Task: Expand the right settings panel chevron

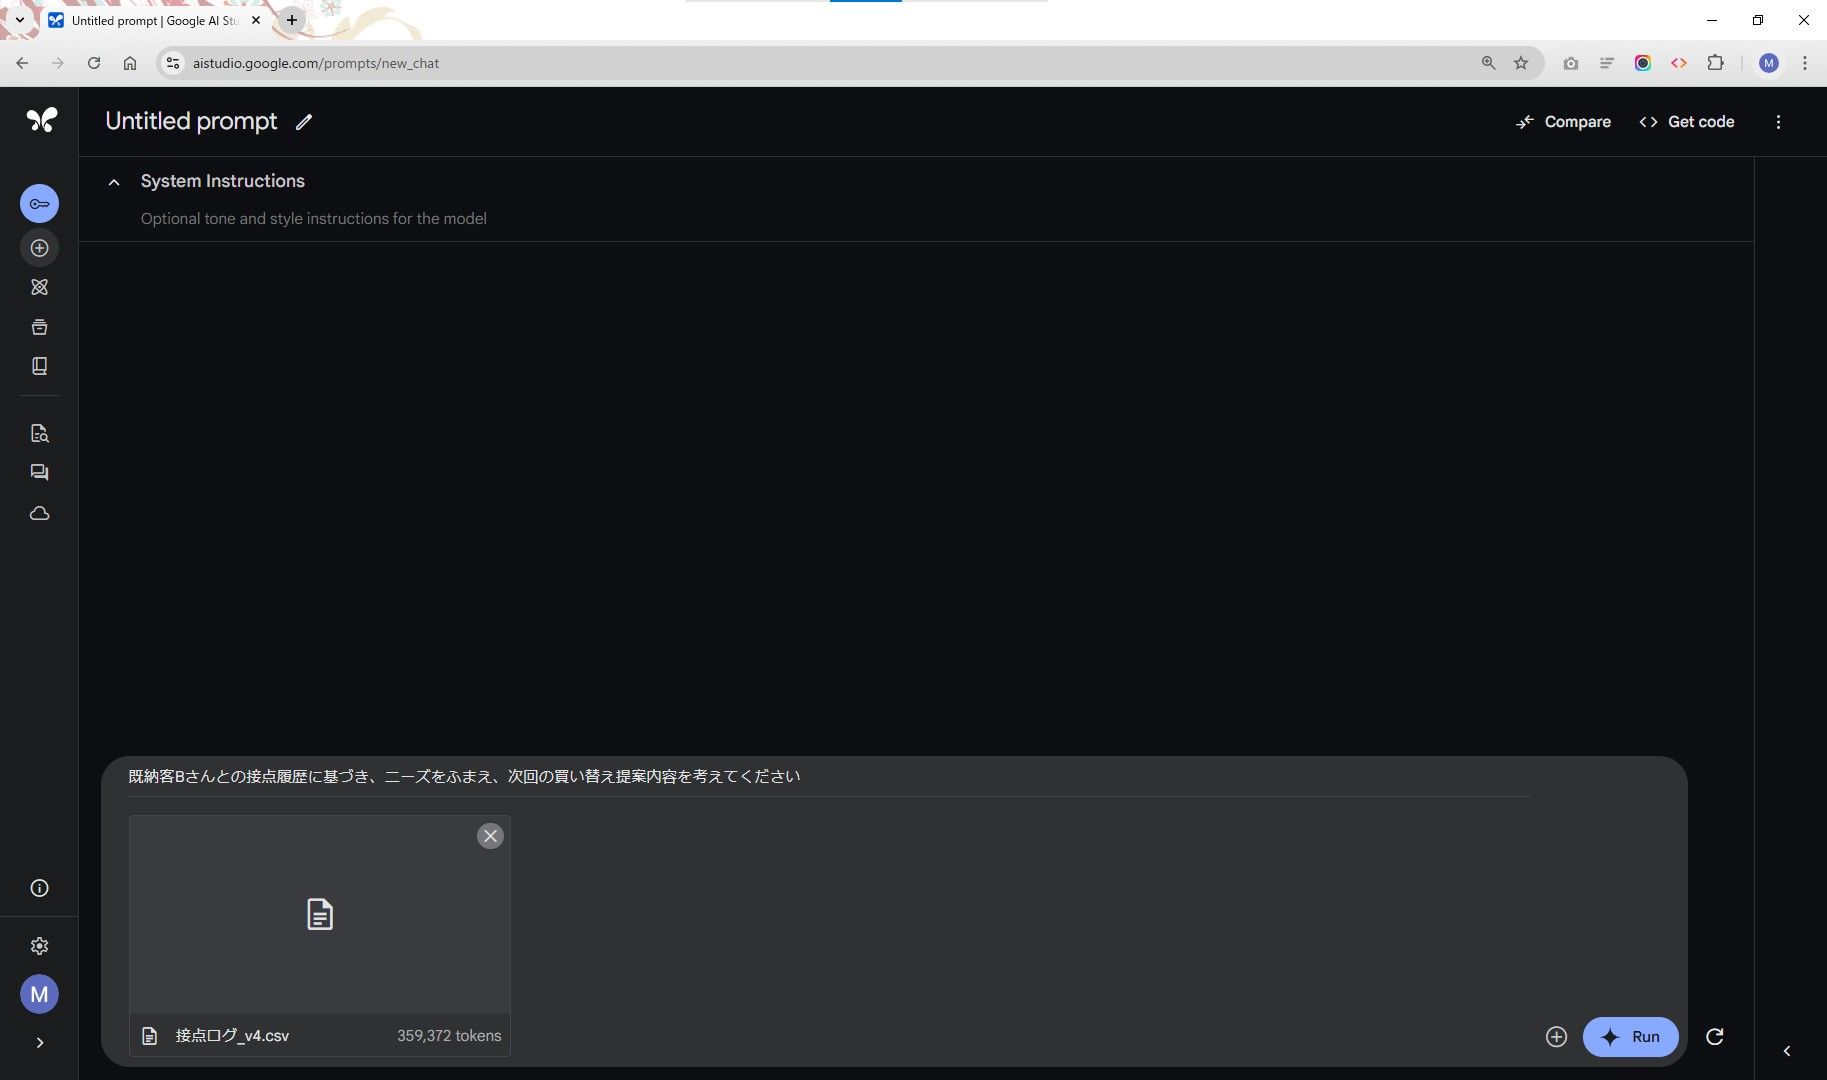Action: [x=1787, y=1051]
